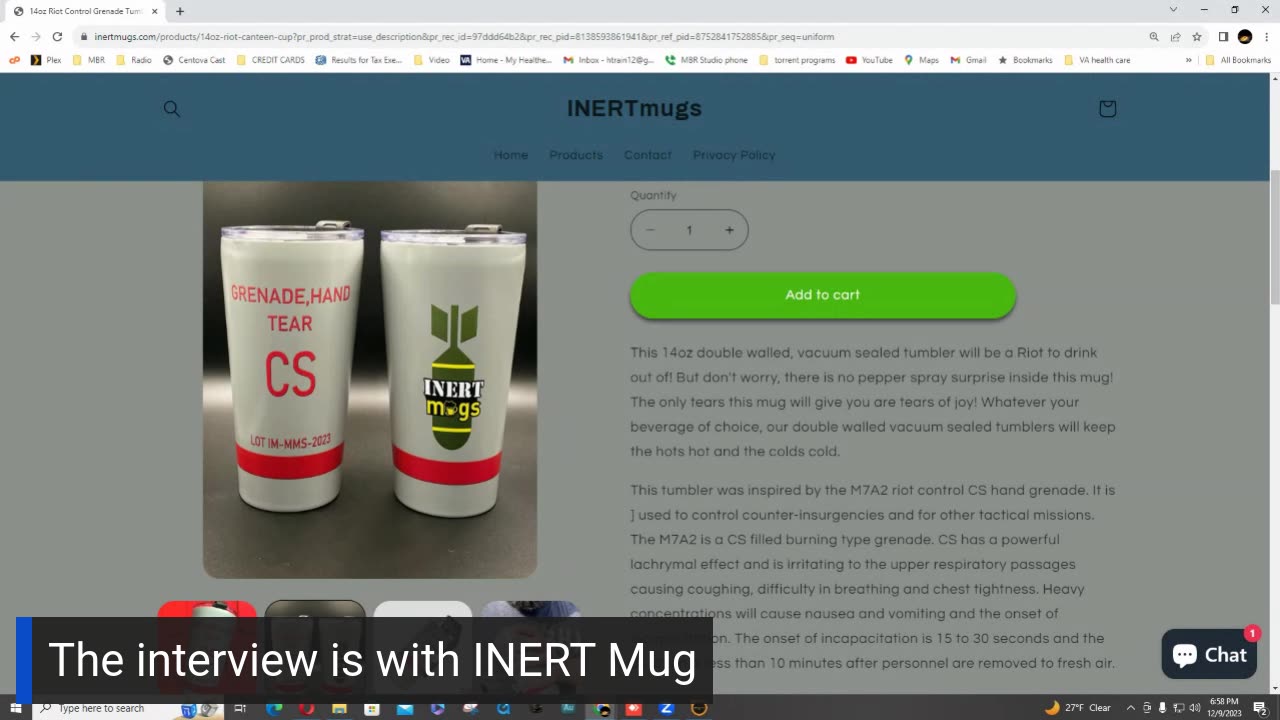
Task: Open the clock showing 6:58 PM
Action: click(1224, 708)
